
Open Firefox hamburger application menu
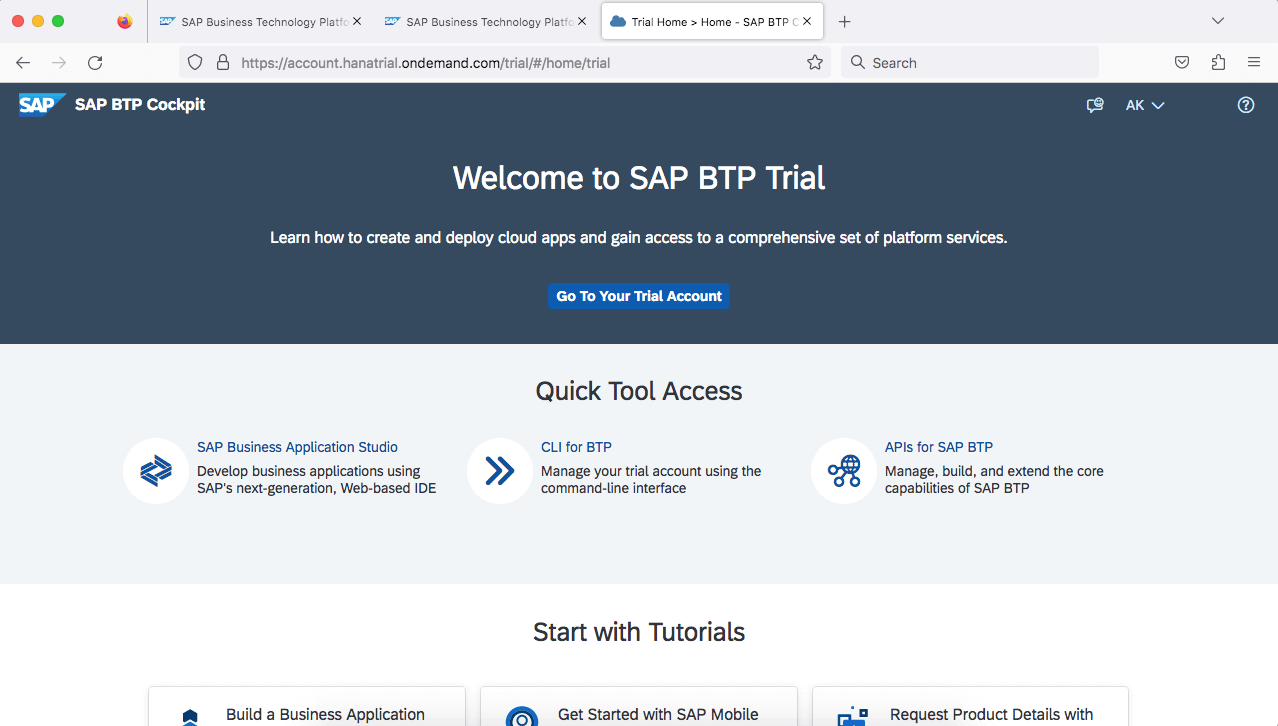point(1253,63)
